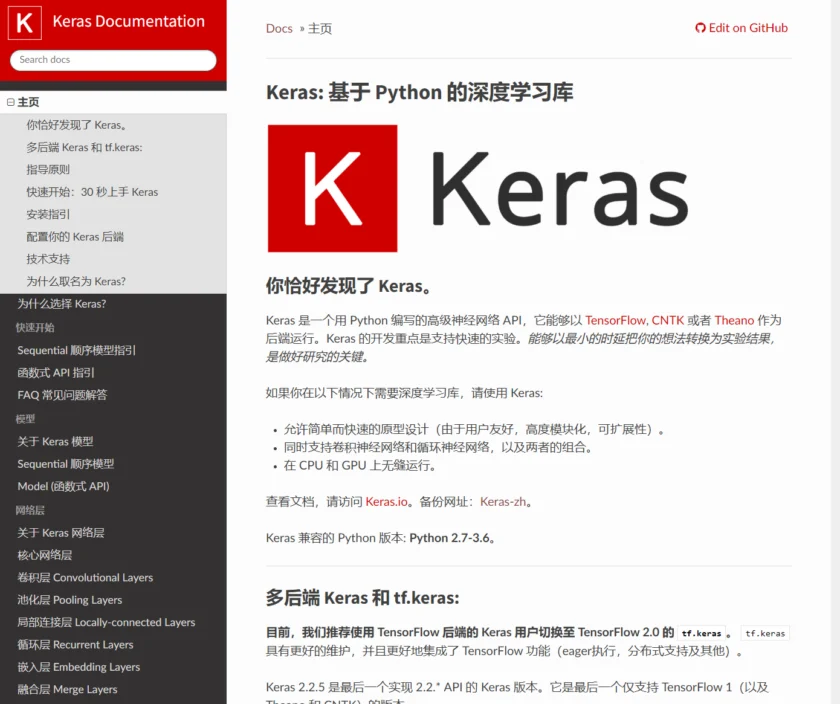Click the 网络层 sidebar caption
Image resolution: width=840 pixels, height=704 pixels.
tap(30, 510)
